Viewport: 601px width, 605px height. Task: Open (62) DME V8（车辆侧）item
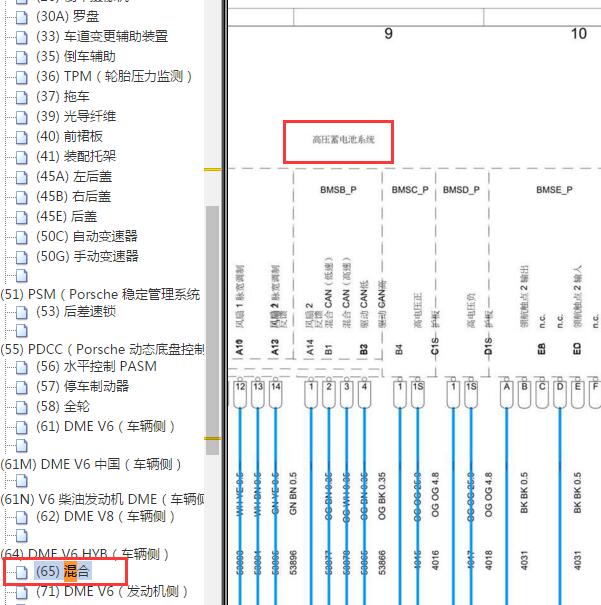(x=105, y=517)
